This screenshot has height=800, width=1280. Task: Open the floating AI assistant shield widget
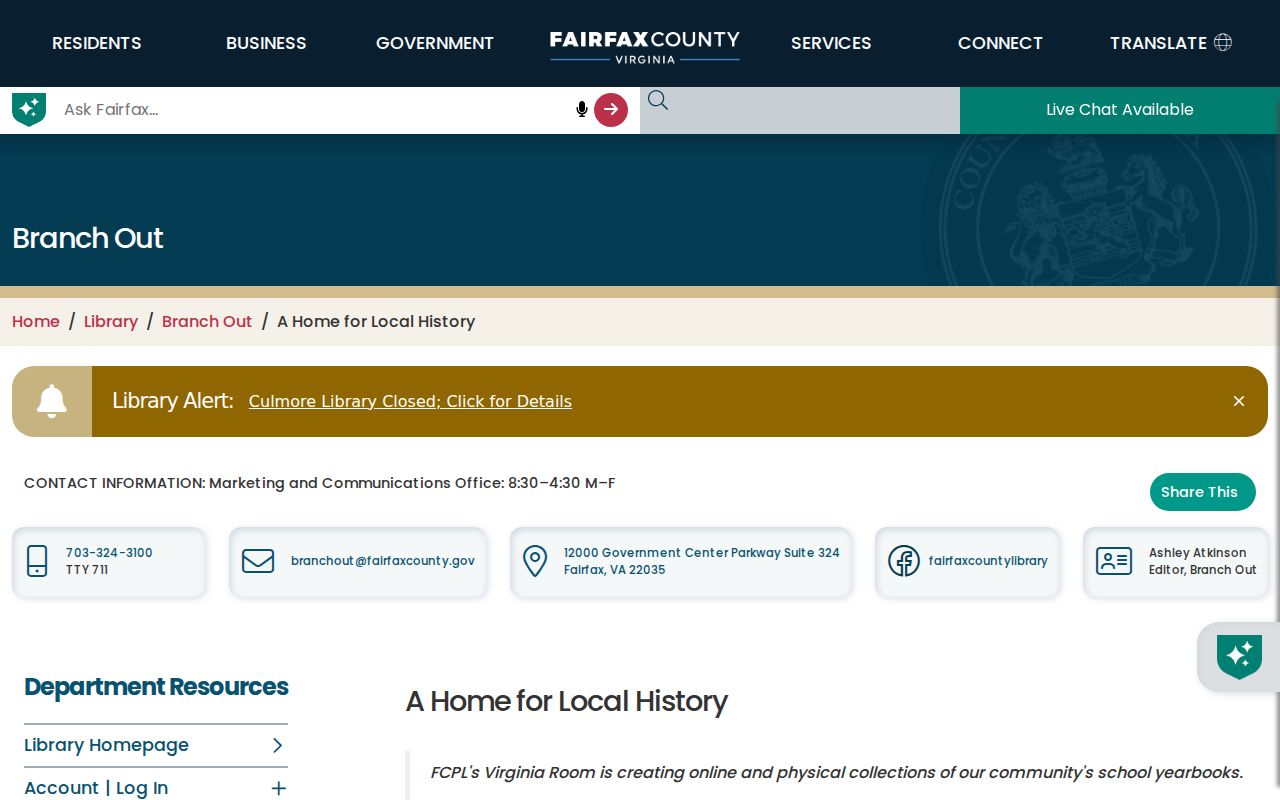tap(1239, 657)
